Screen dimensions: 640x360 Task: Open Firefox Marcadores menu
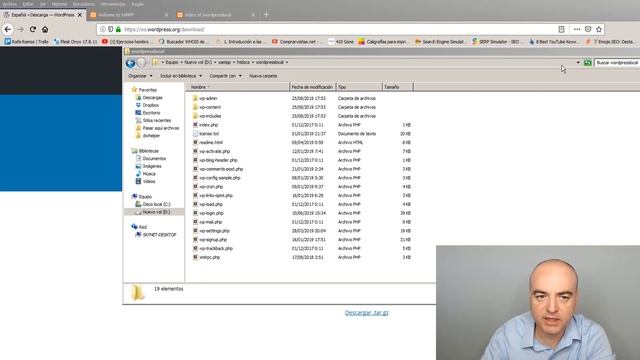84,4
